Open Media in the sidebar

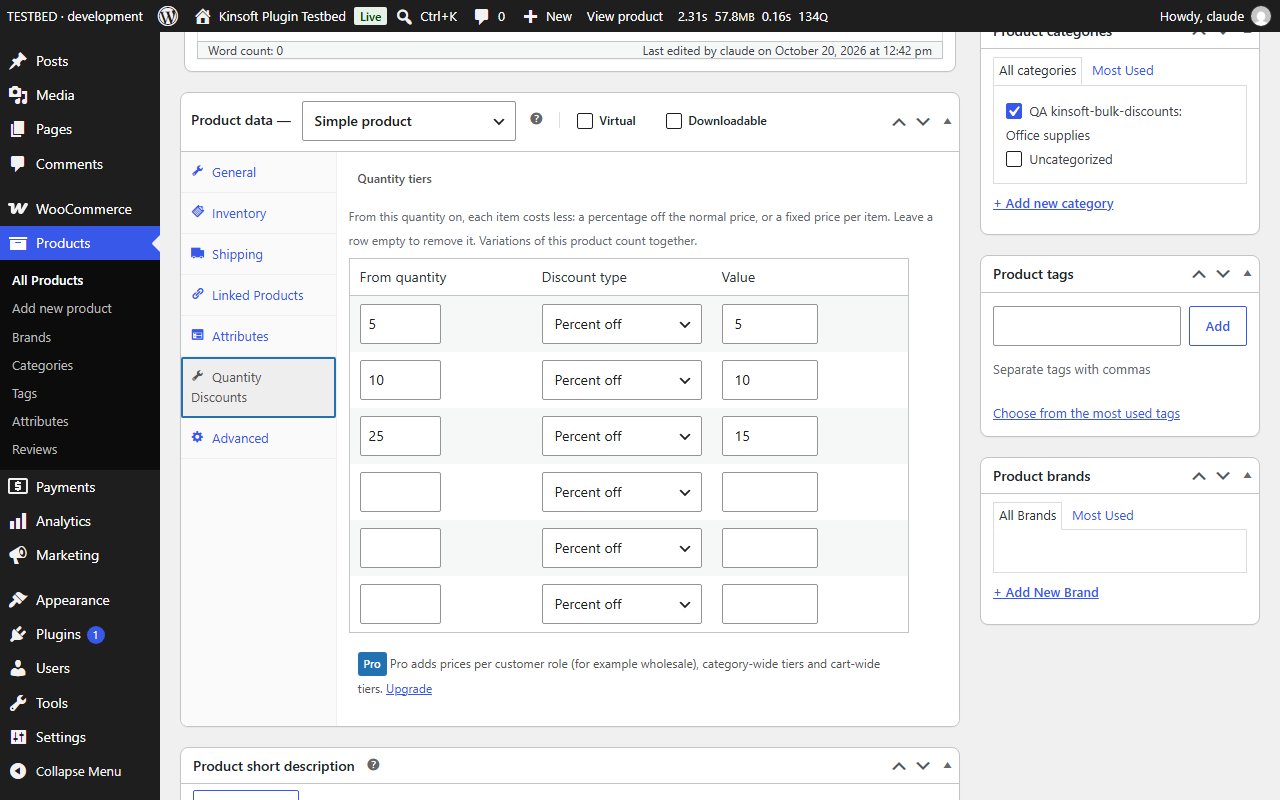(80, 95)
